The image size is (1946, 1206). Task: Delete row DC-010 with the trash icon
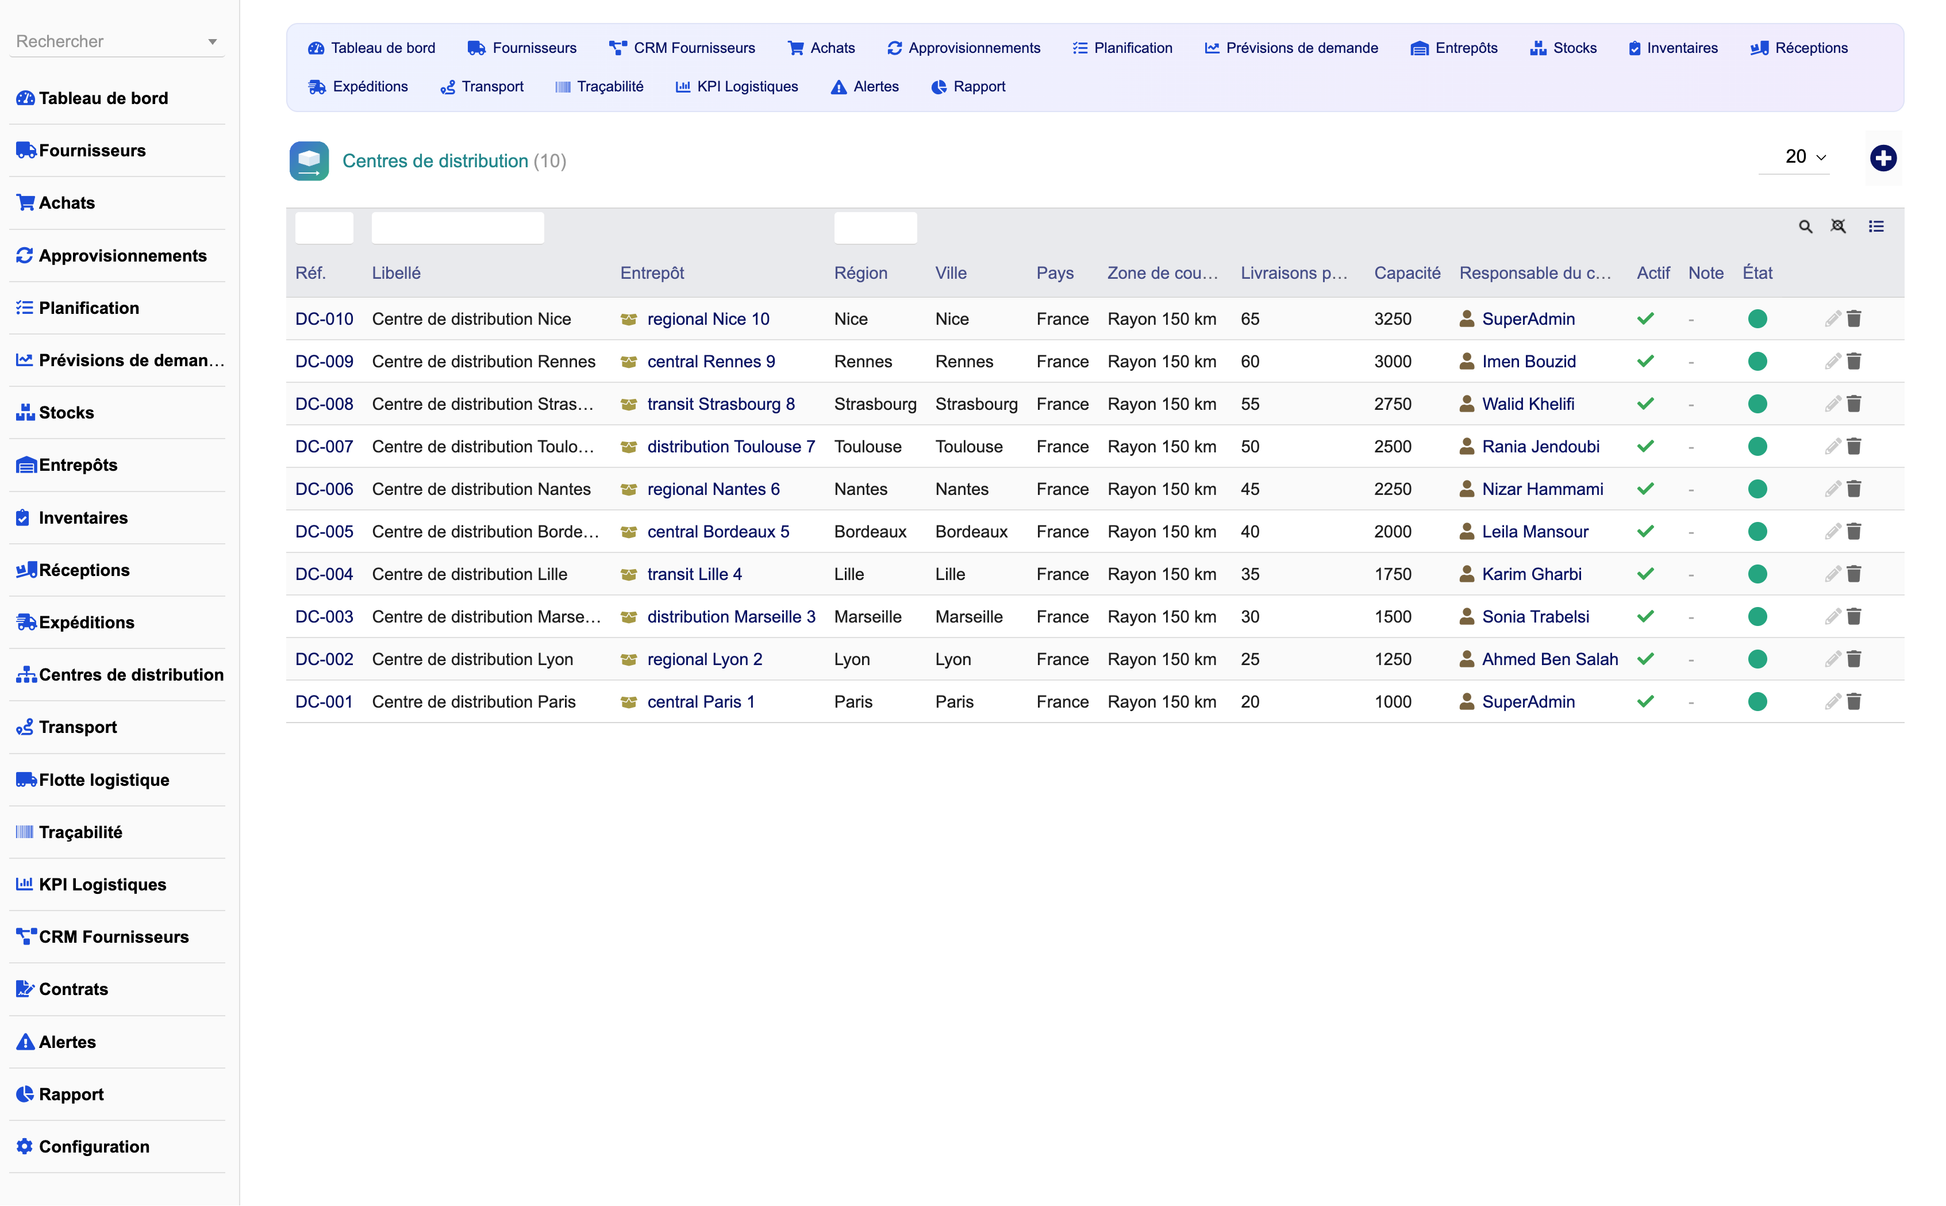(1854, 319)
